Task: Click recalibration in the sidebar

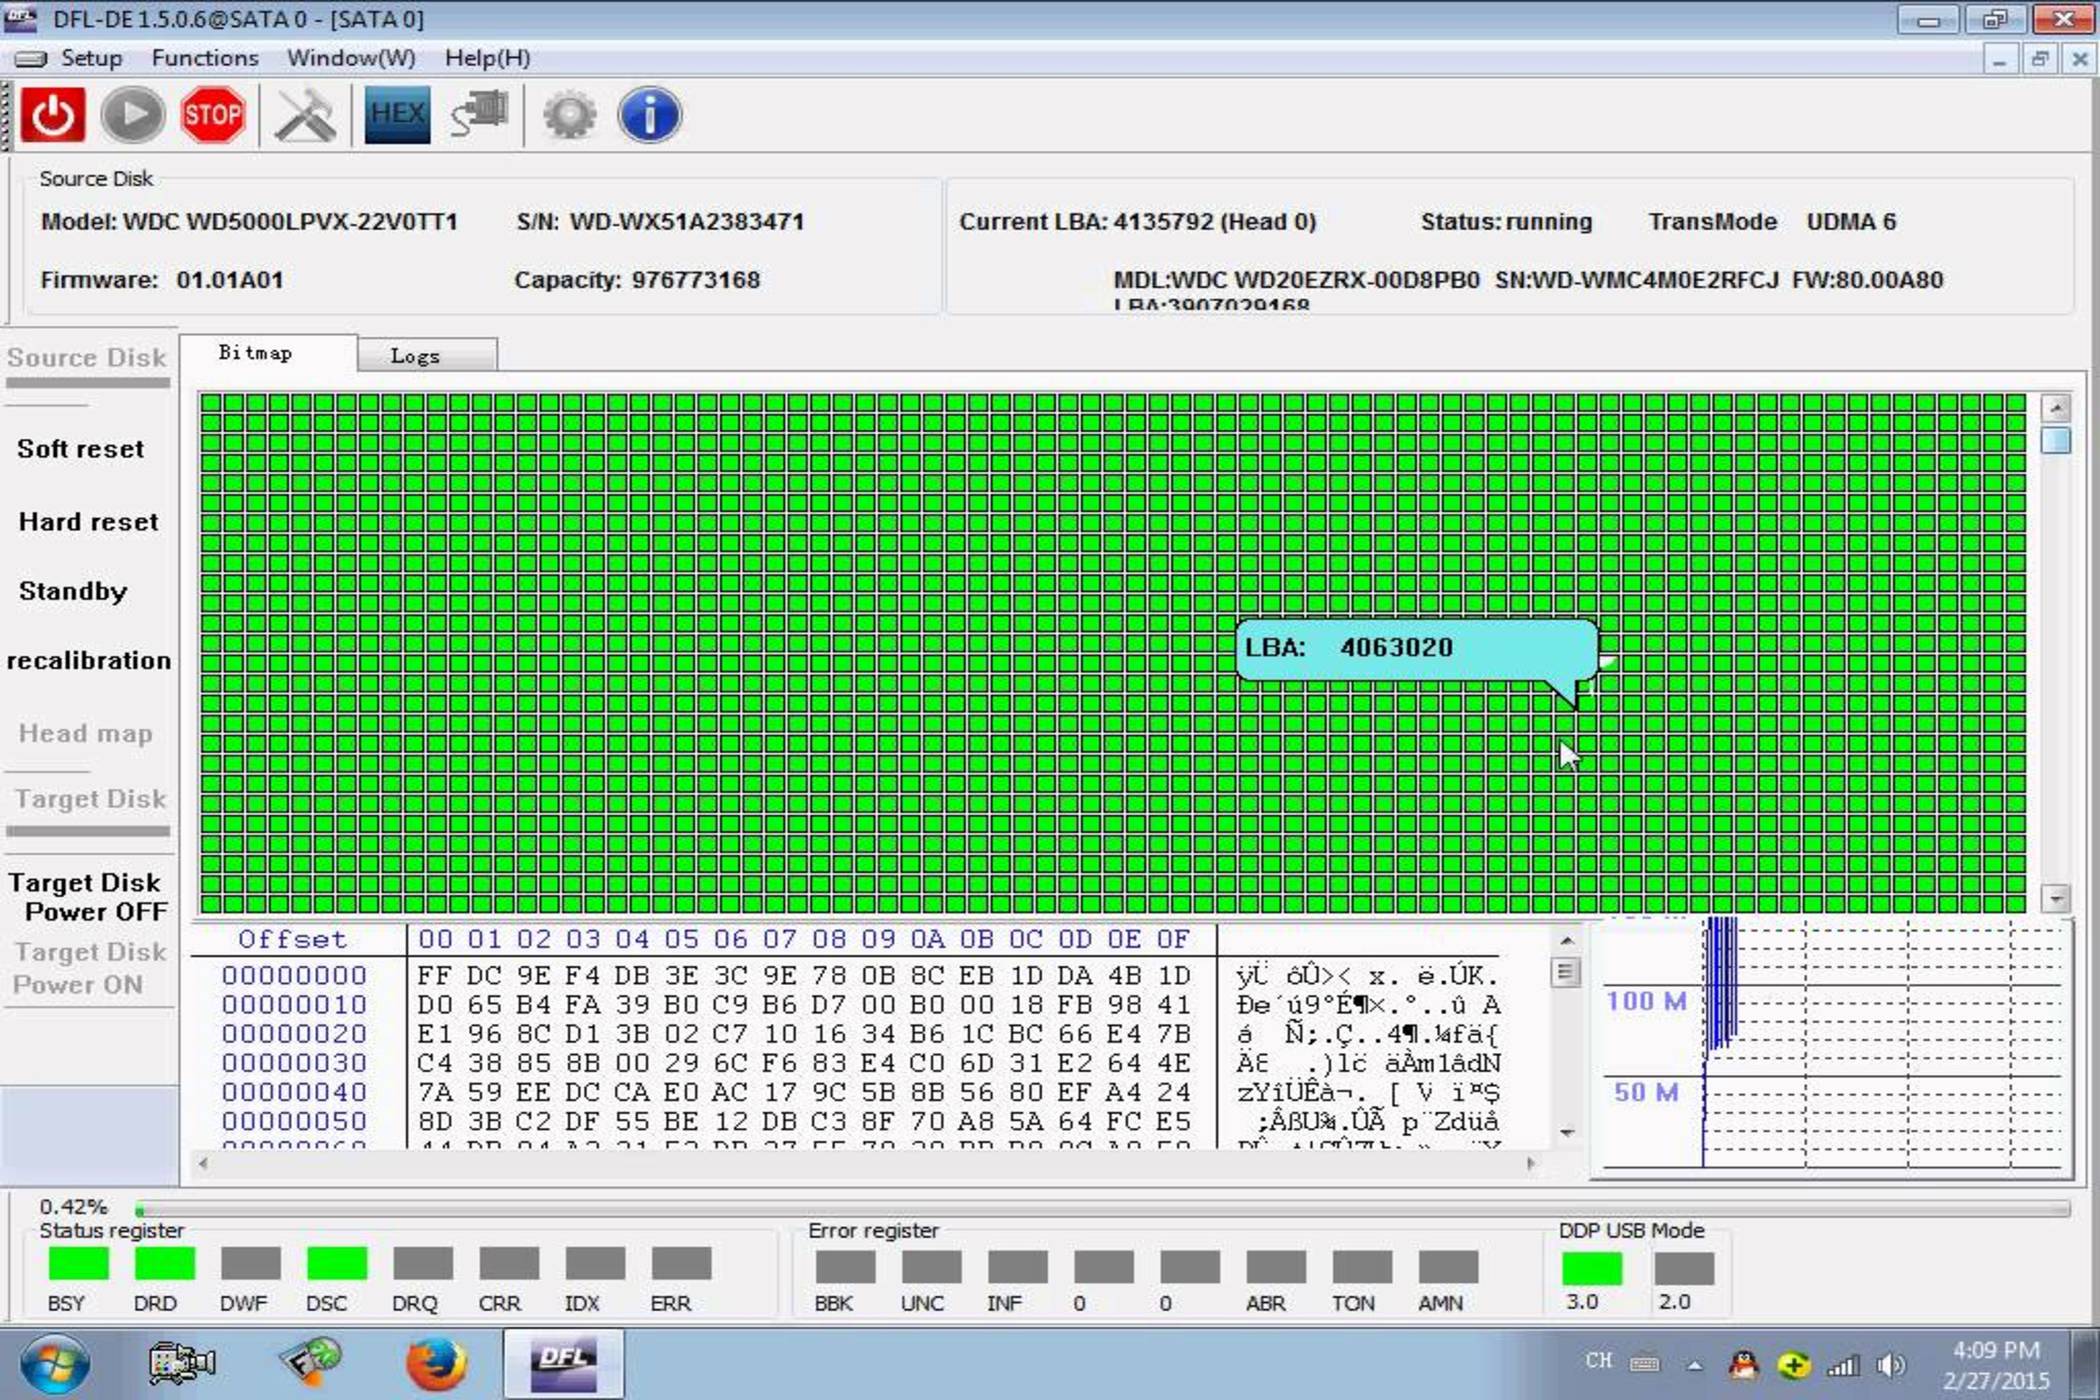Action: coord(88,660)
